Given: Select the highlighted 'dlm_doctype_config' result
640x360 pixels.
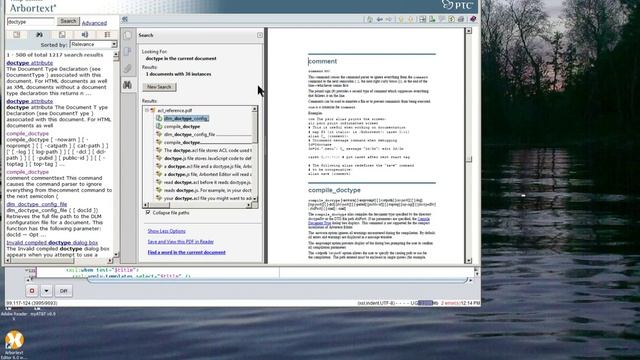Looking at the screenshot, I should pos(186,118).
